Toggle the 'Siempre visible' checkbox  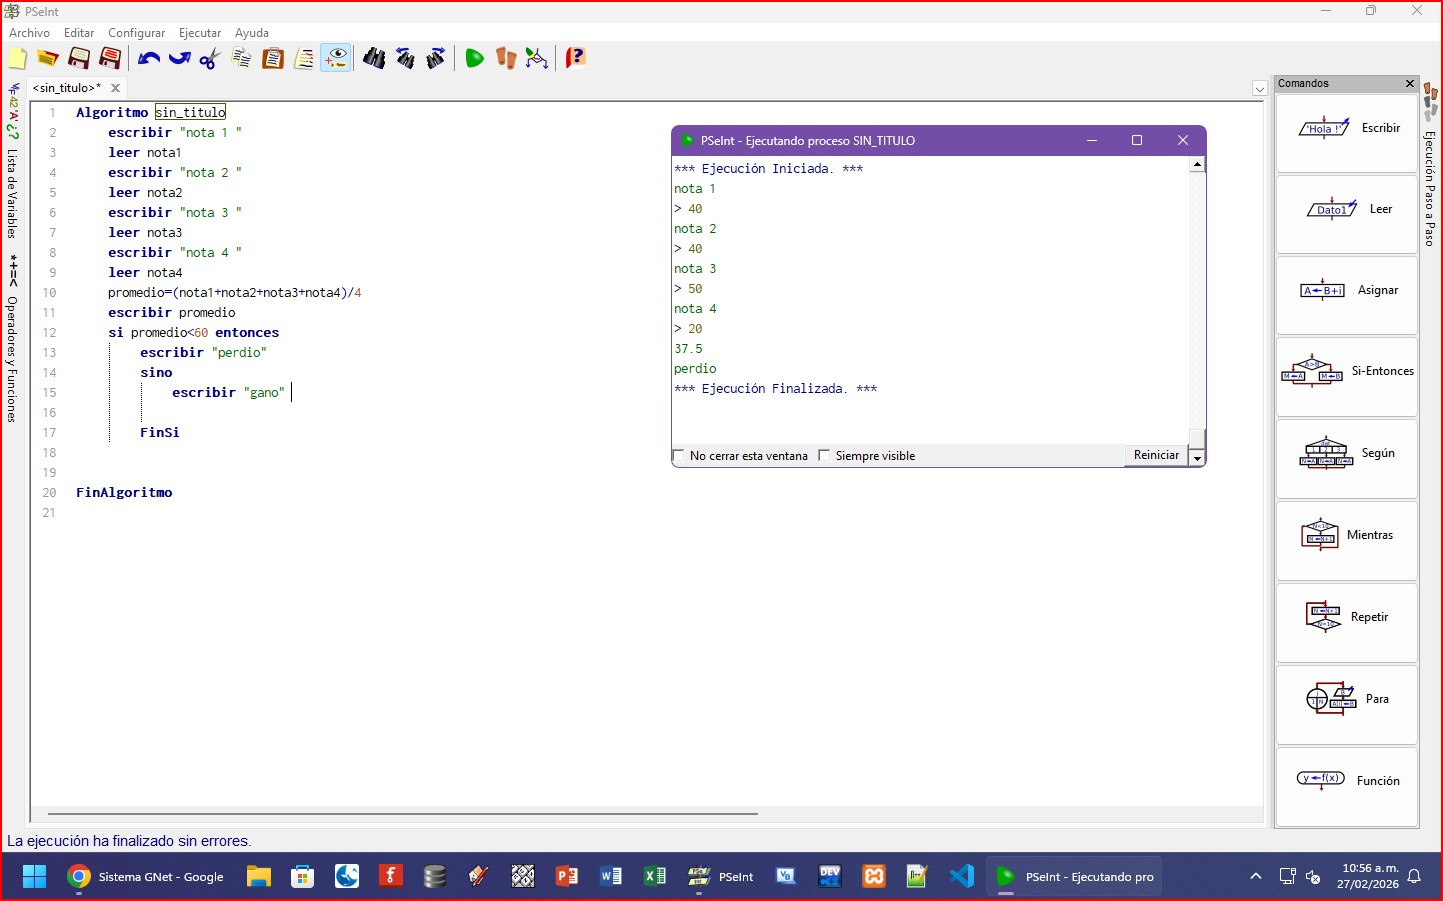825,456
